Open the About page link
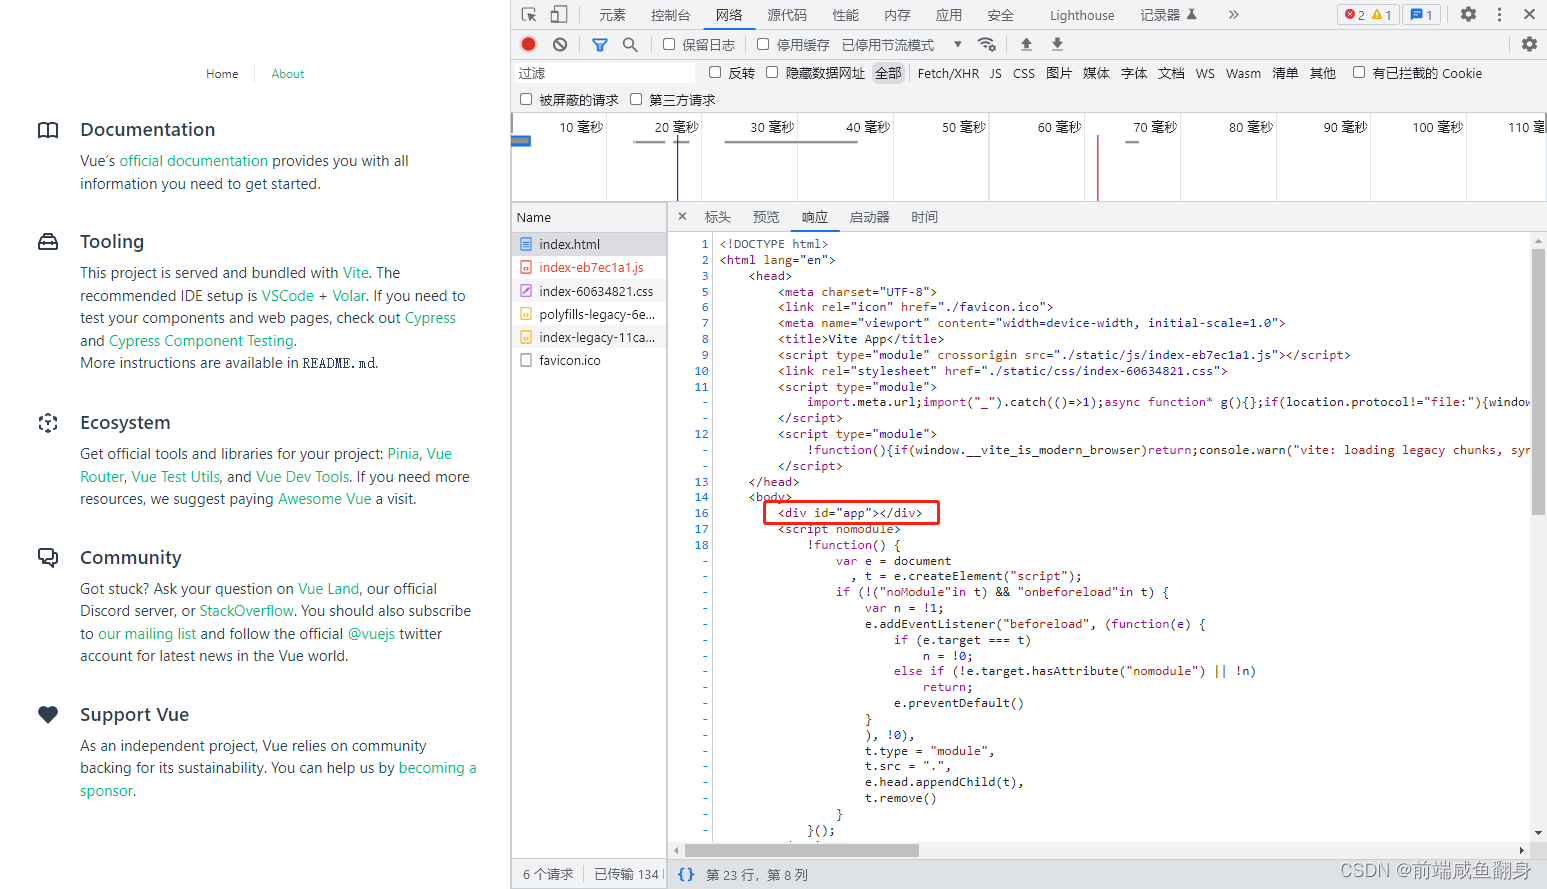 coord(288,74)
